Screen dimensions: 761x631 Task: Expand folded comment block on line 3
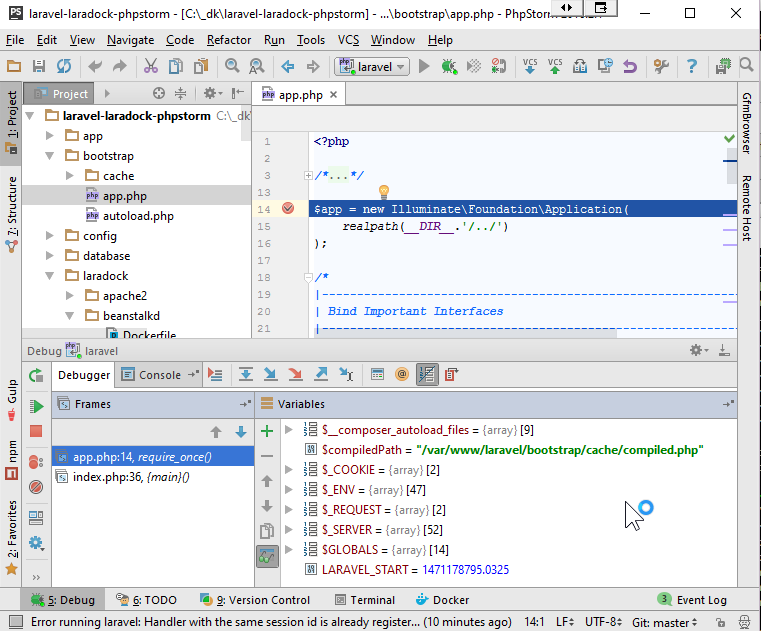pos(308,175)
